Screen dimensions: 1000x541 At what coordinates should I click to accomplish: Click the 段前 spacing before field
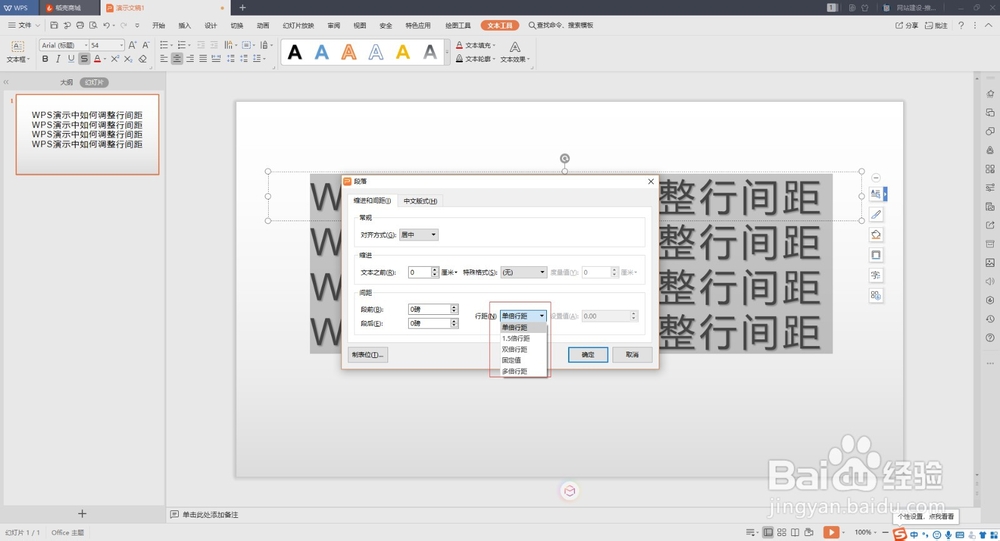click(429, 309)
